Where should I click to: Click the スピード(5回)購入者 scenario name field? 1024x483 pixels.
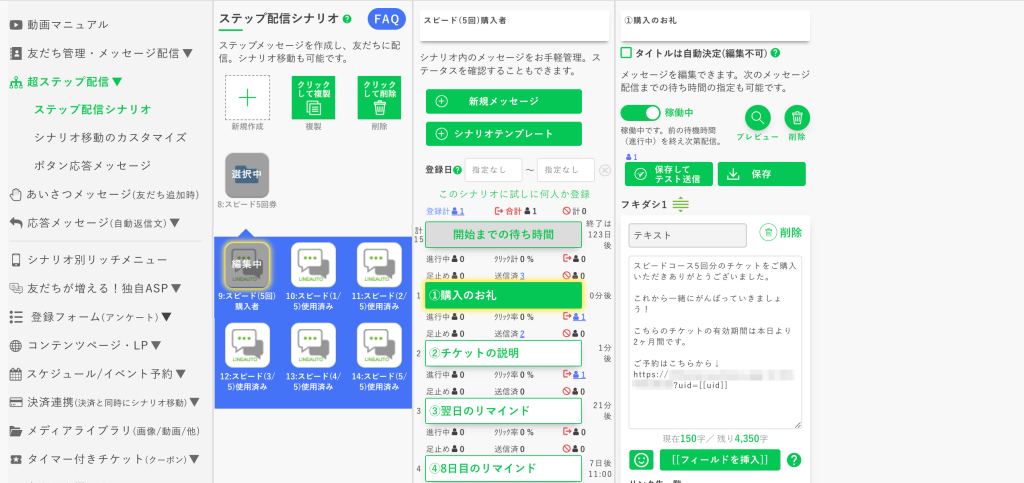[x=513, y=25]
